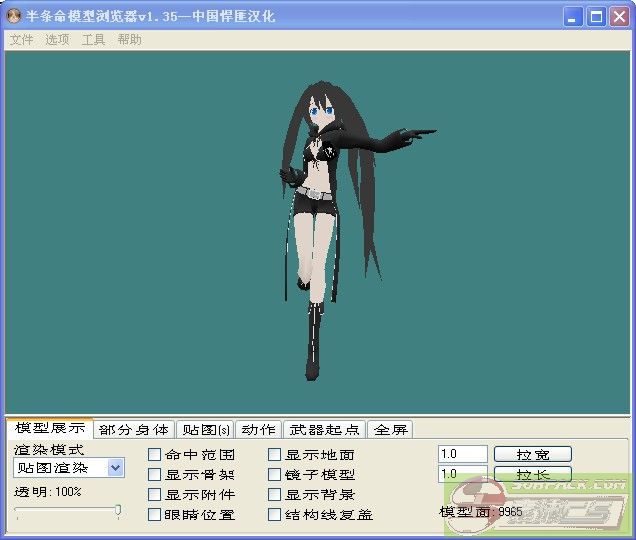The width and height of the screenshot is (636, 540).
Task: Click the 拉宽 button
Action: [532, 454]
